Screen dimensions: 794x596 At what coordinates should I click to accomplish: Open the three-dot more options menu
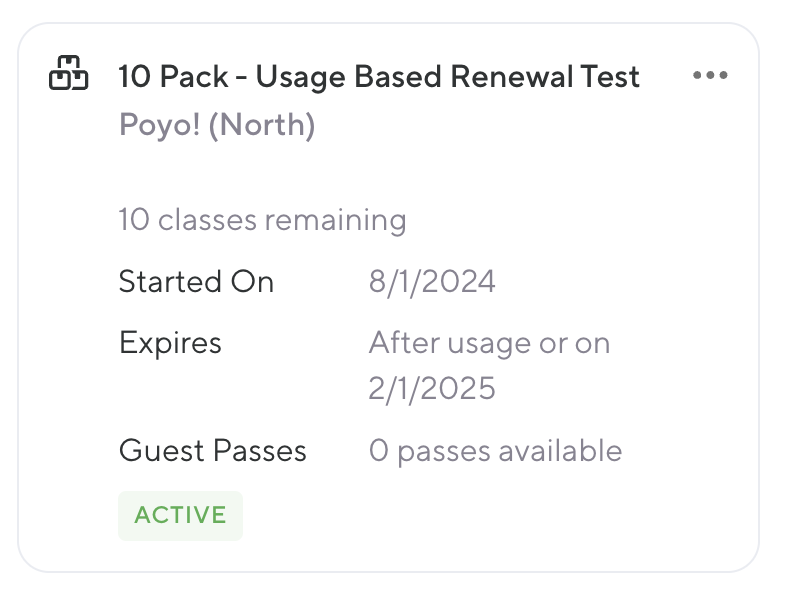click(710, 76)
